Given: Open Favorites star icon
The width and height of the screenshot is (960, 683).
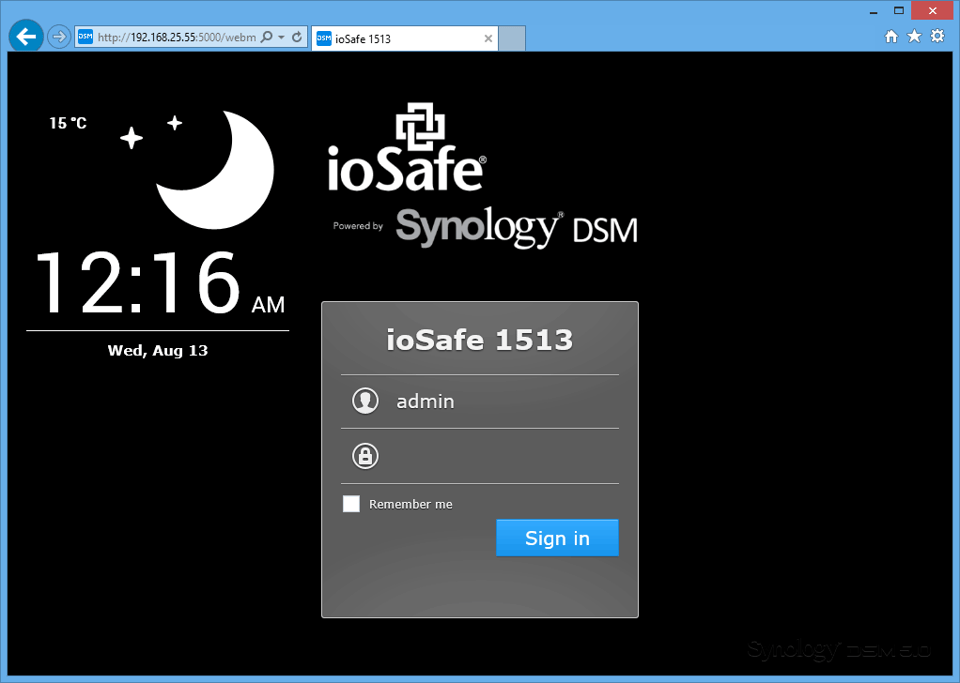Looking at the screenshot, I should 914,36.
